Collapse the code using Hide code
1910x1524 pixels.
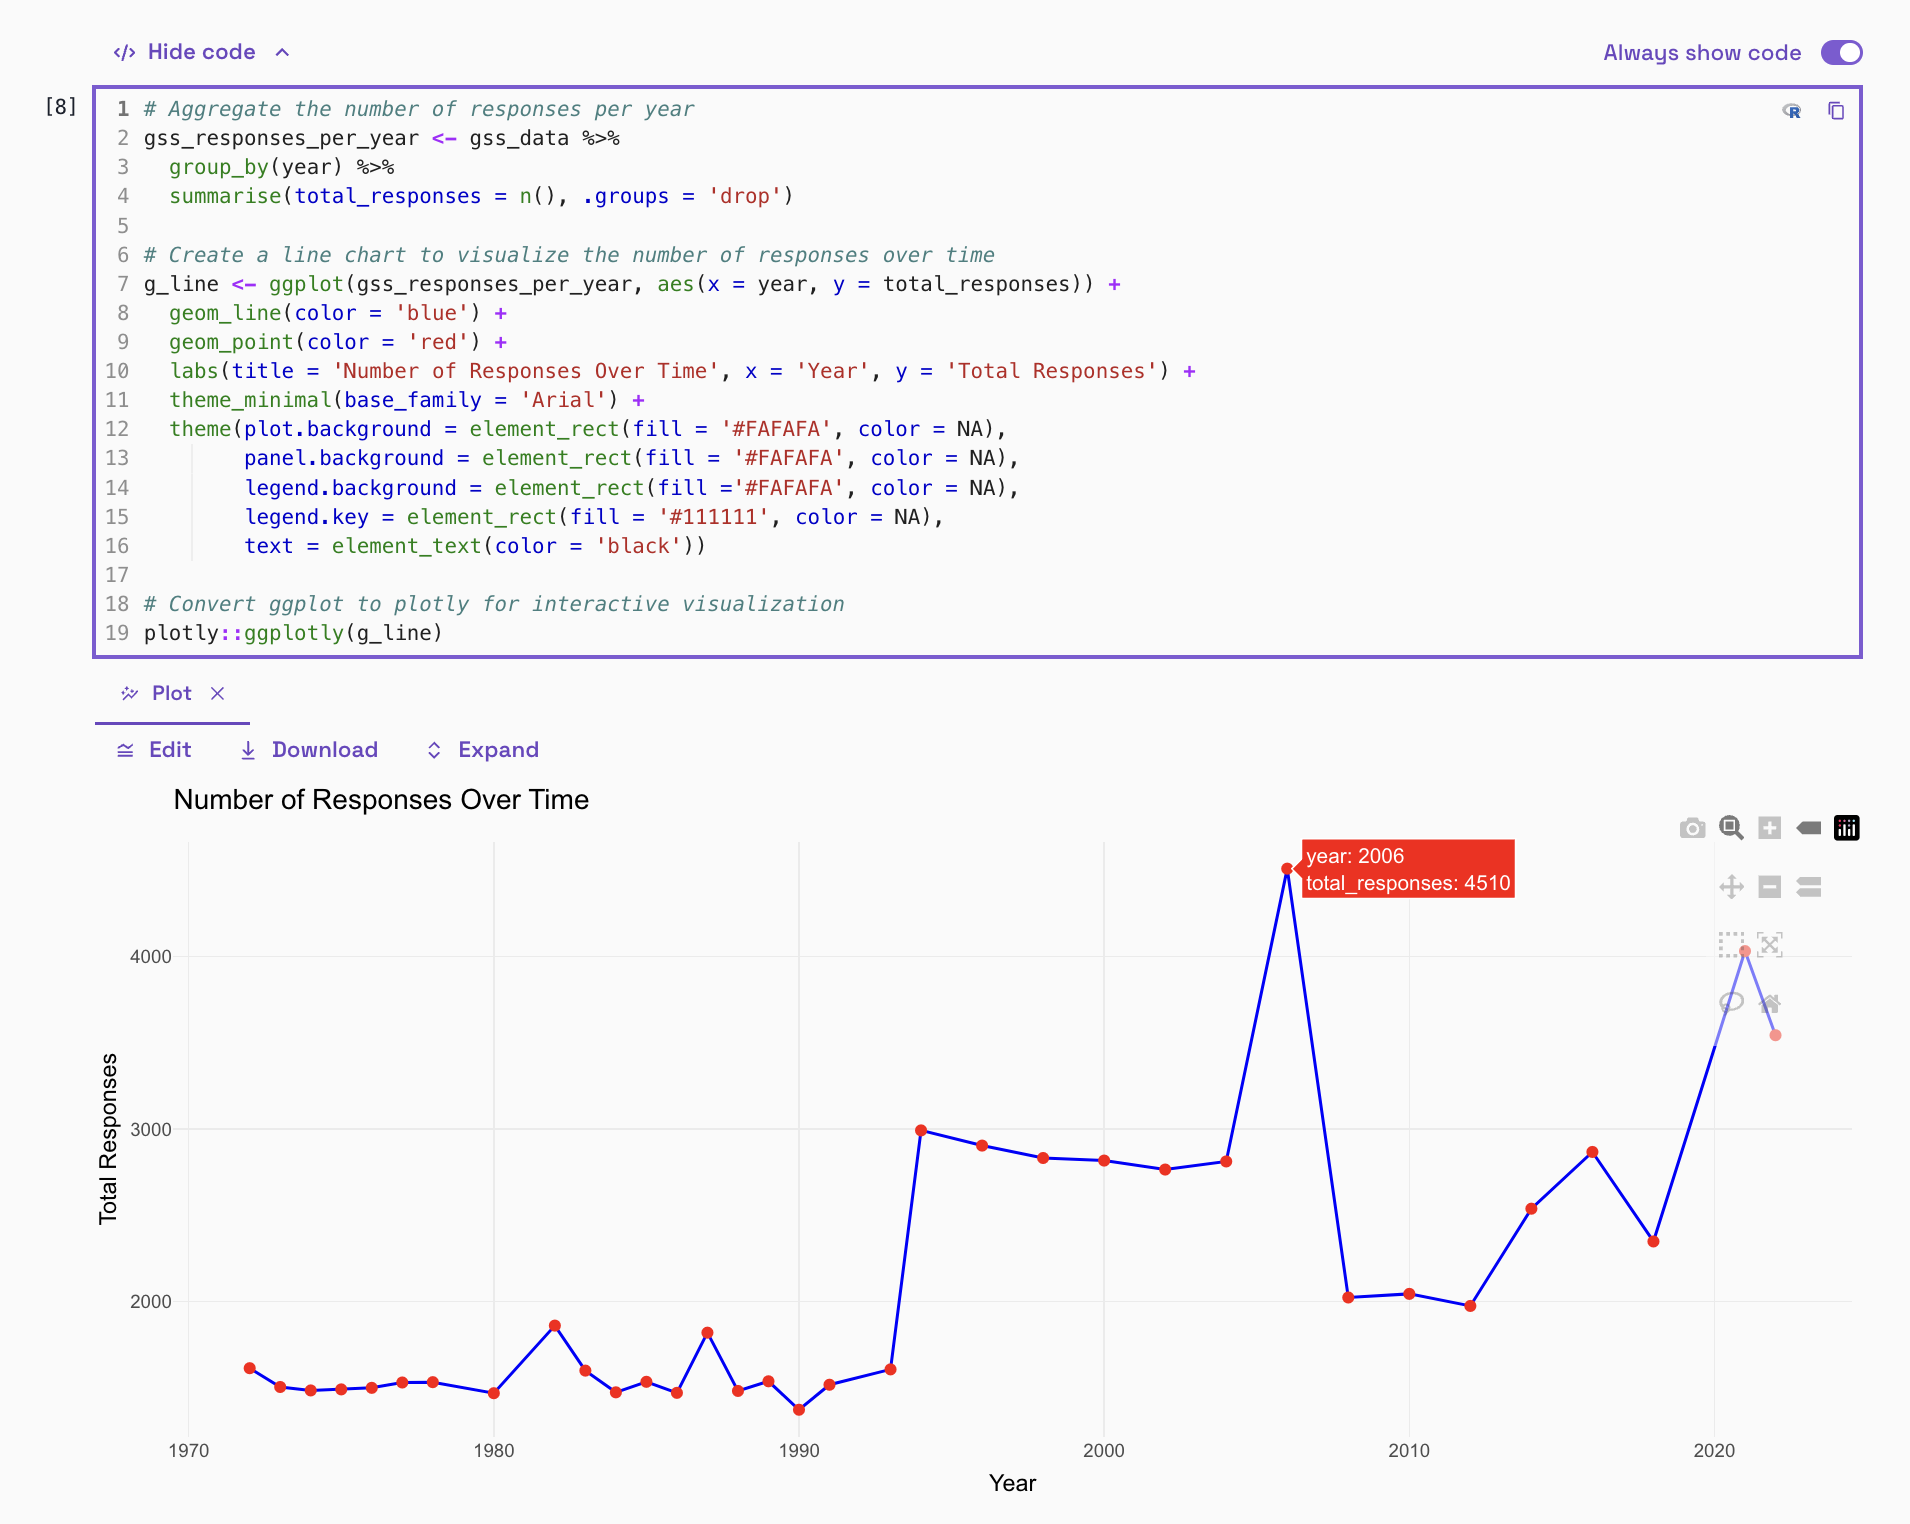click(201, 52)
